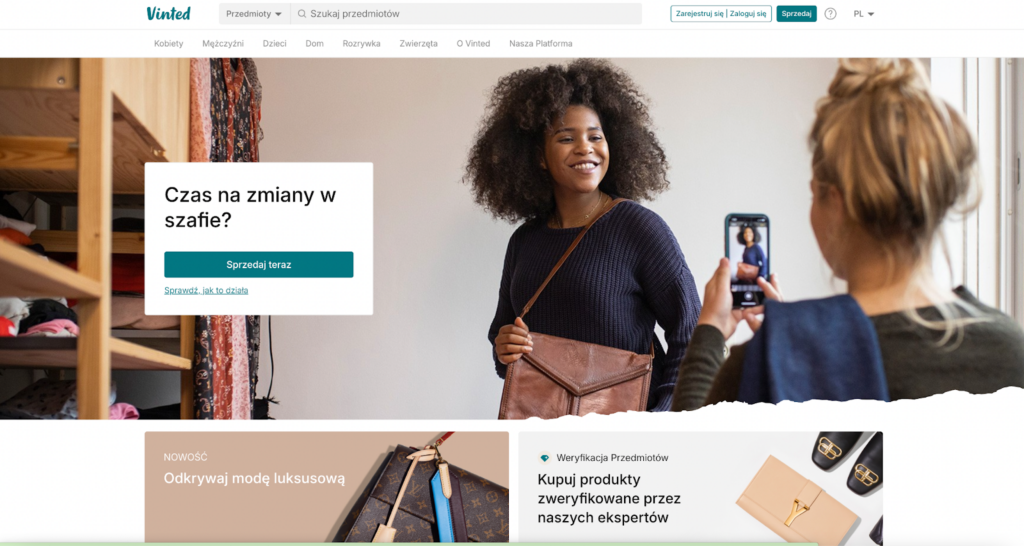The height and width of the screenshot is (546, 1024).
Task: Select the Dom category
Action: (x=314, y=44)
